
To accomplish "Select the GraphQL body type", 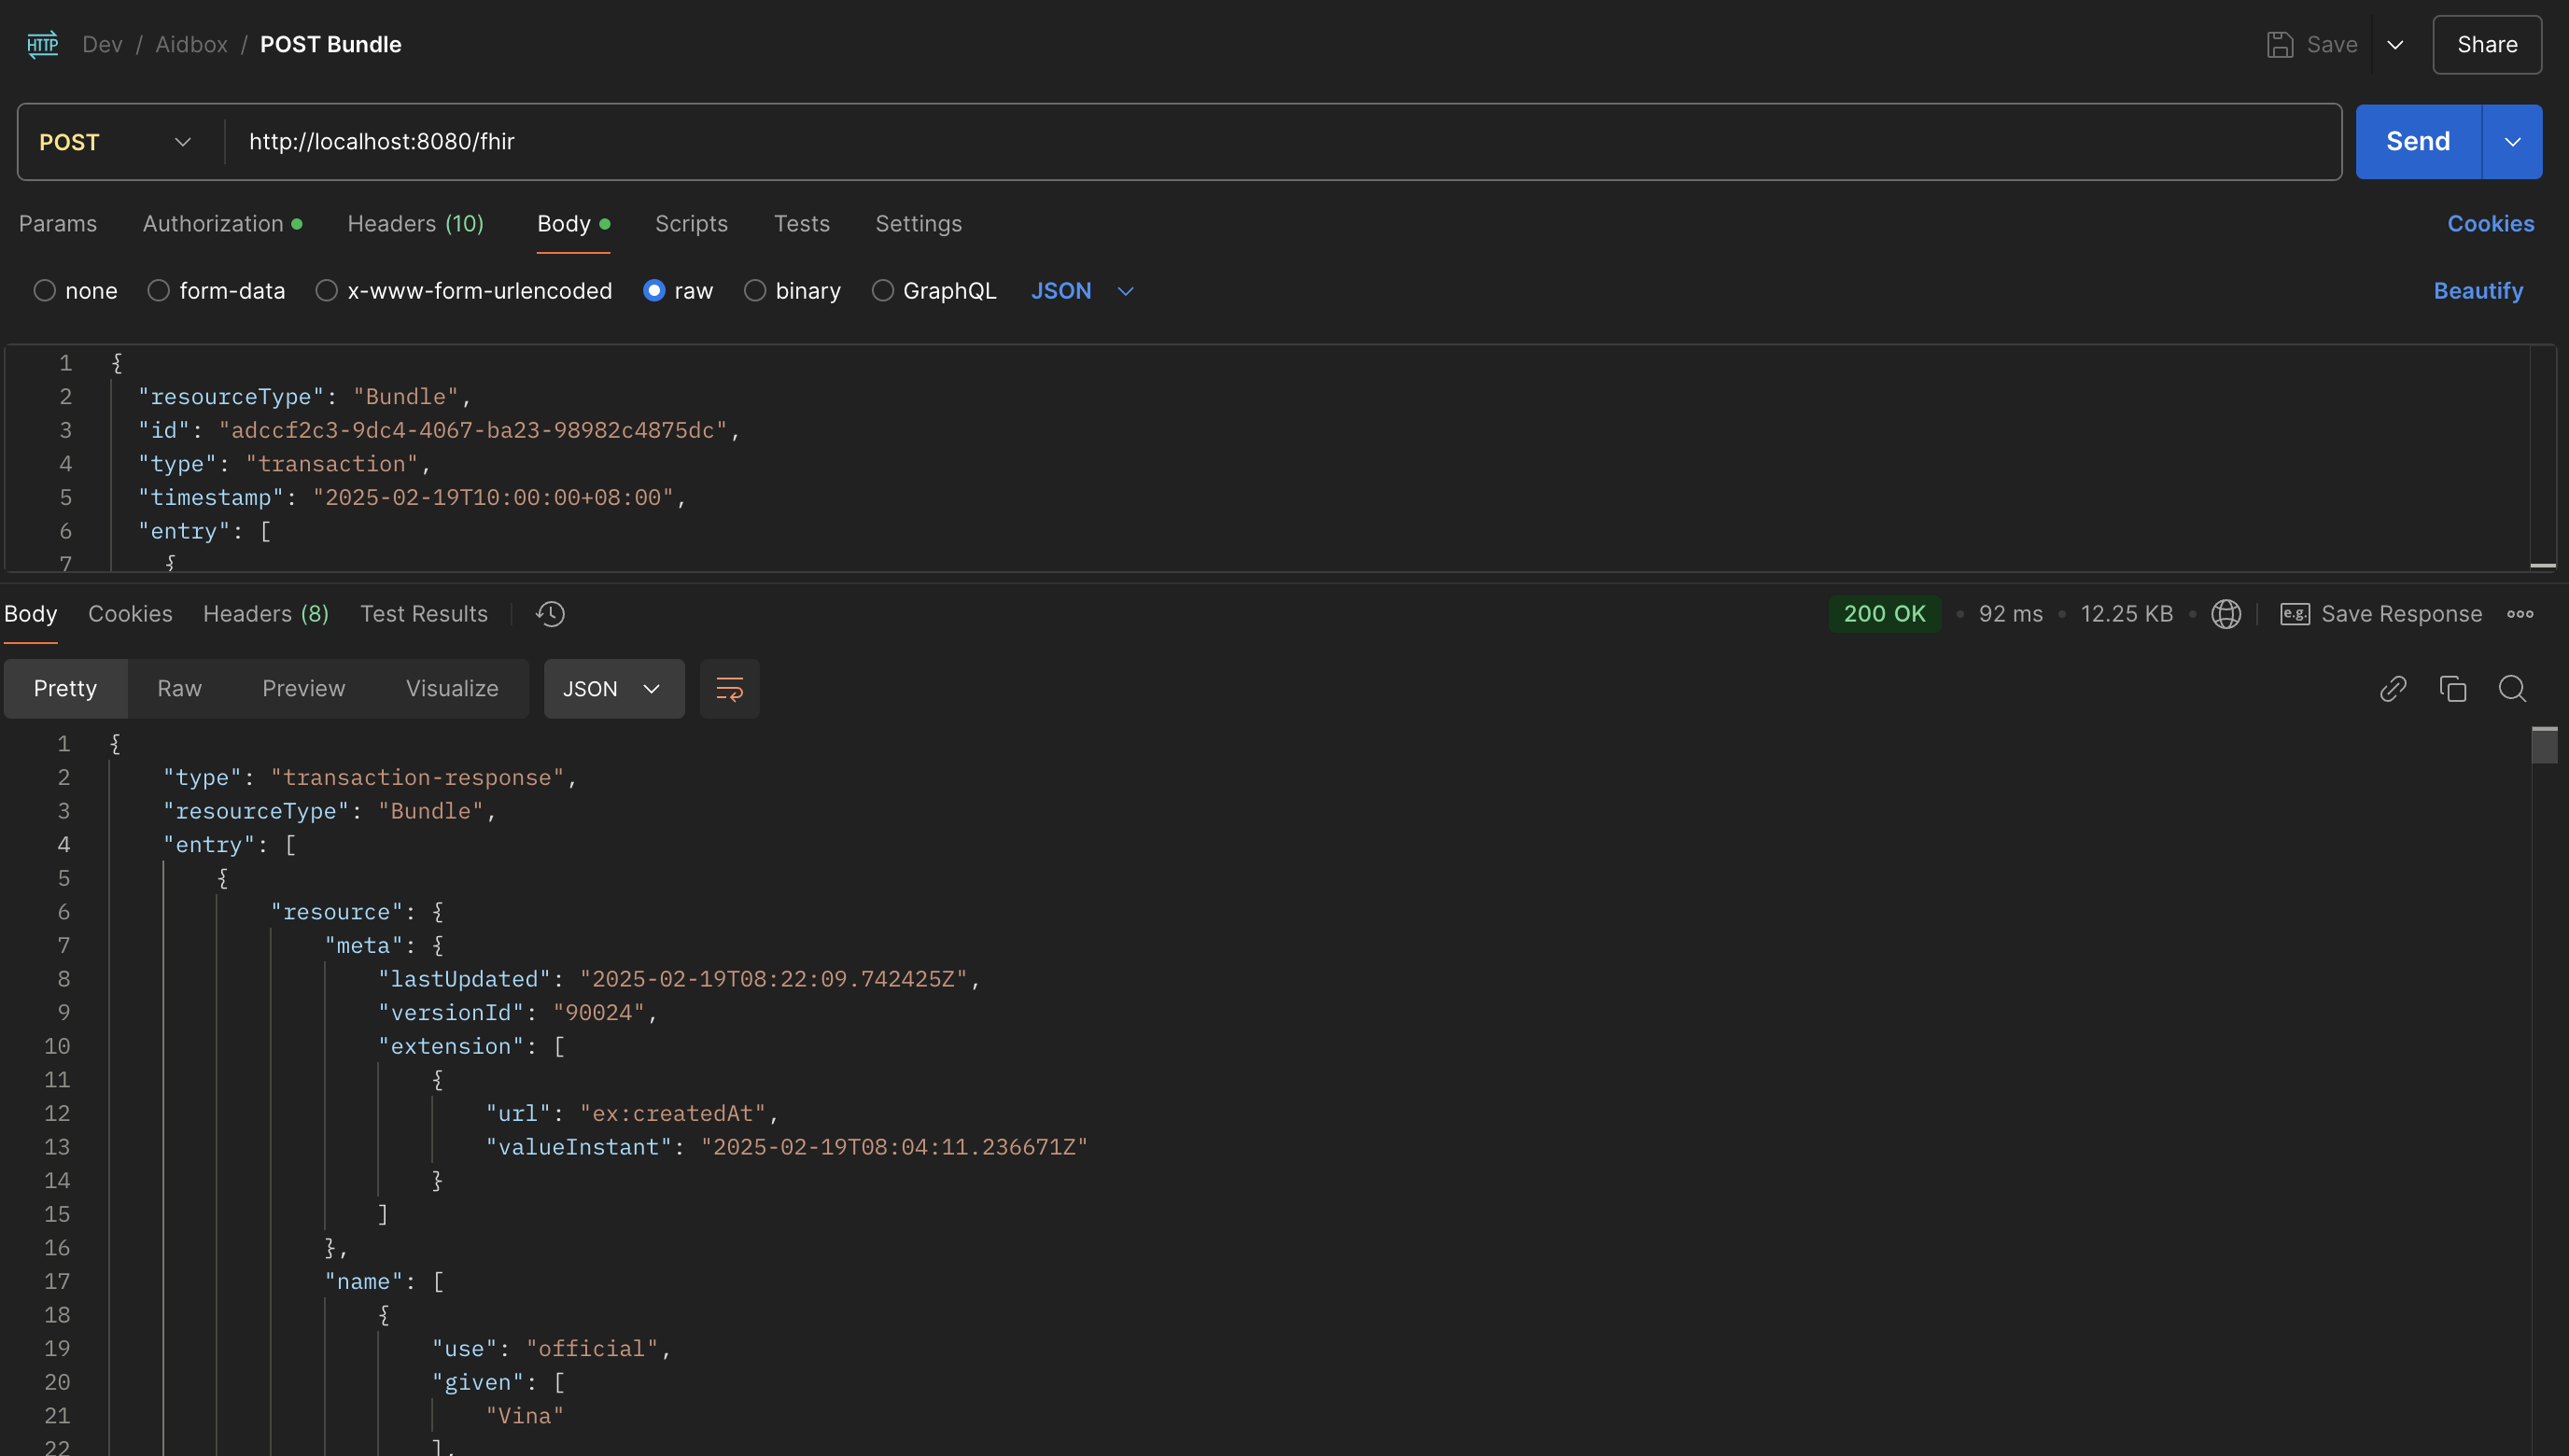I will pos(882,290).
